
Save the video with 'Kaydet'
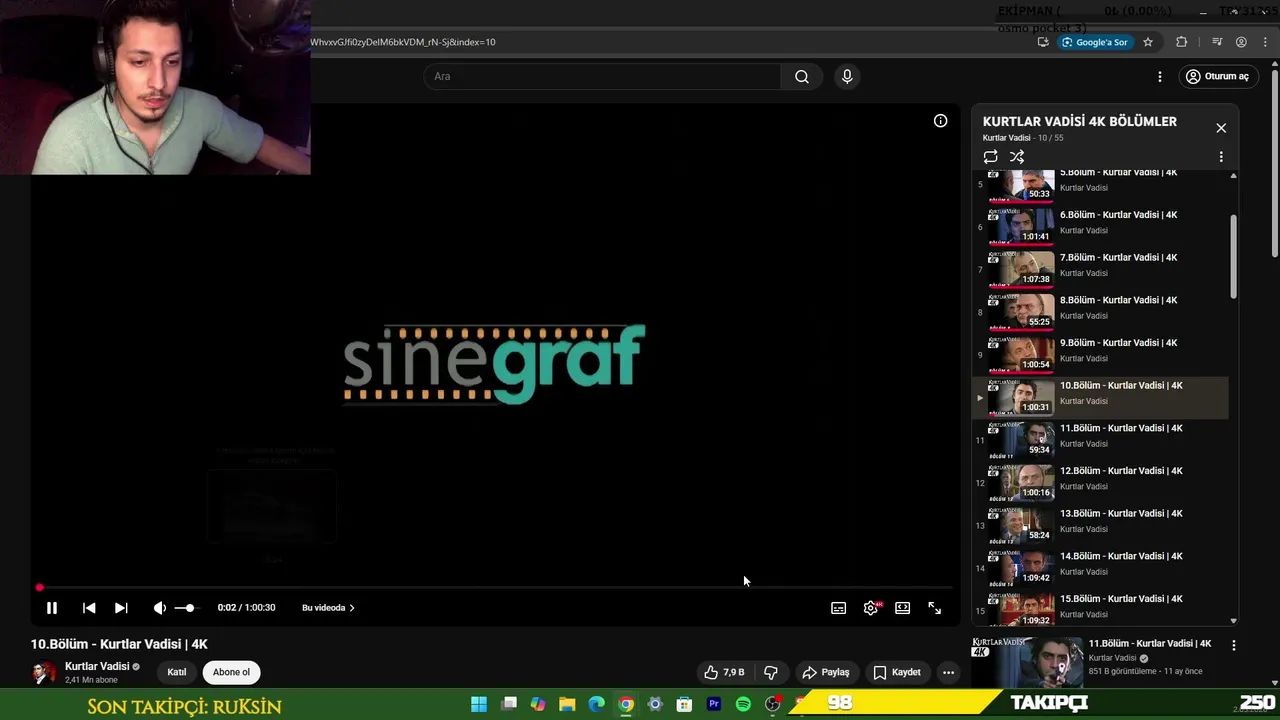(x=897, y=672)
